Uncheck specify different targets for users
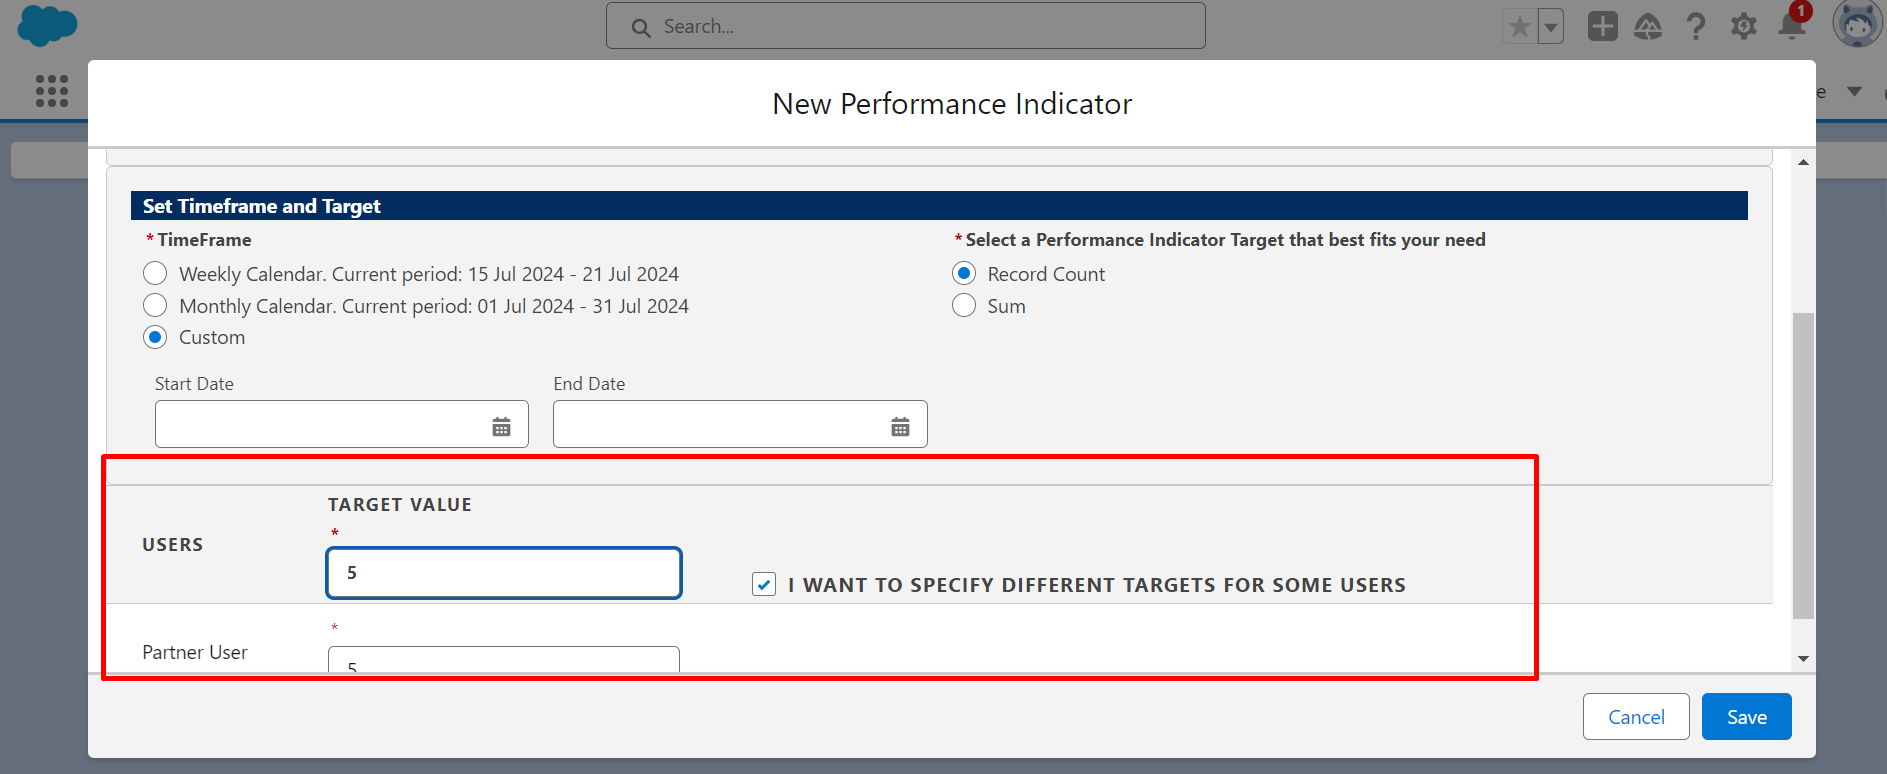1887x774 pixels. 764,585
